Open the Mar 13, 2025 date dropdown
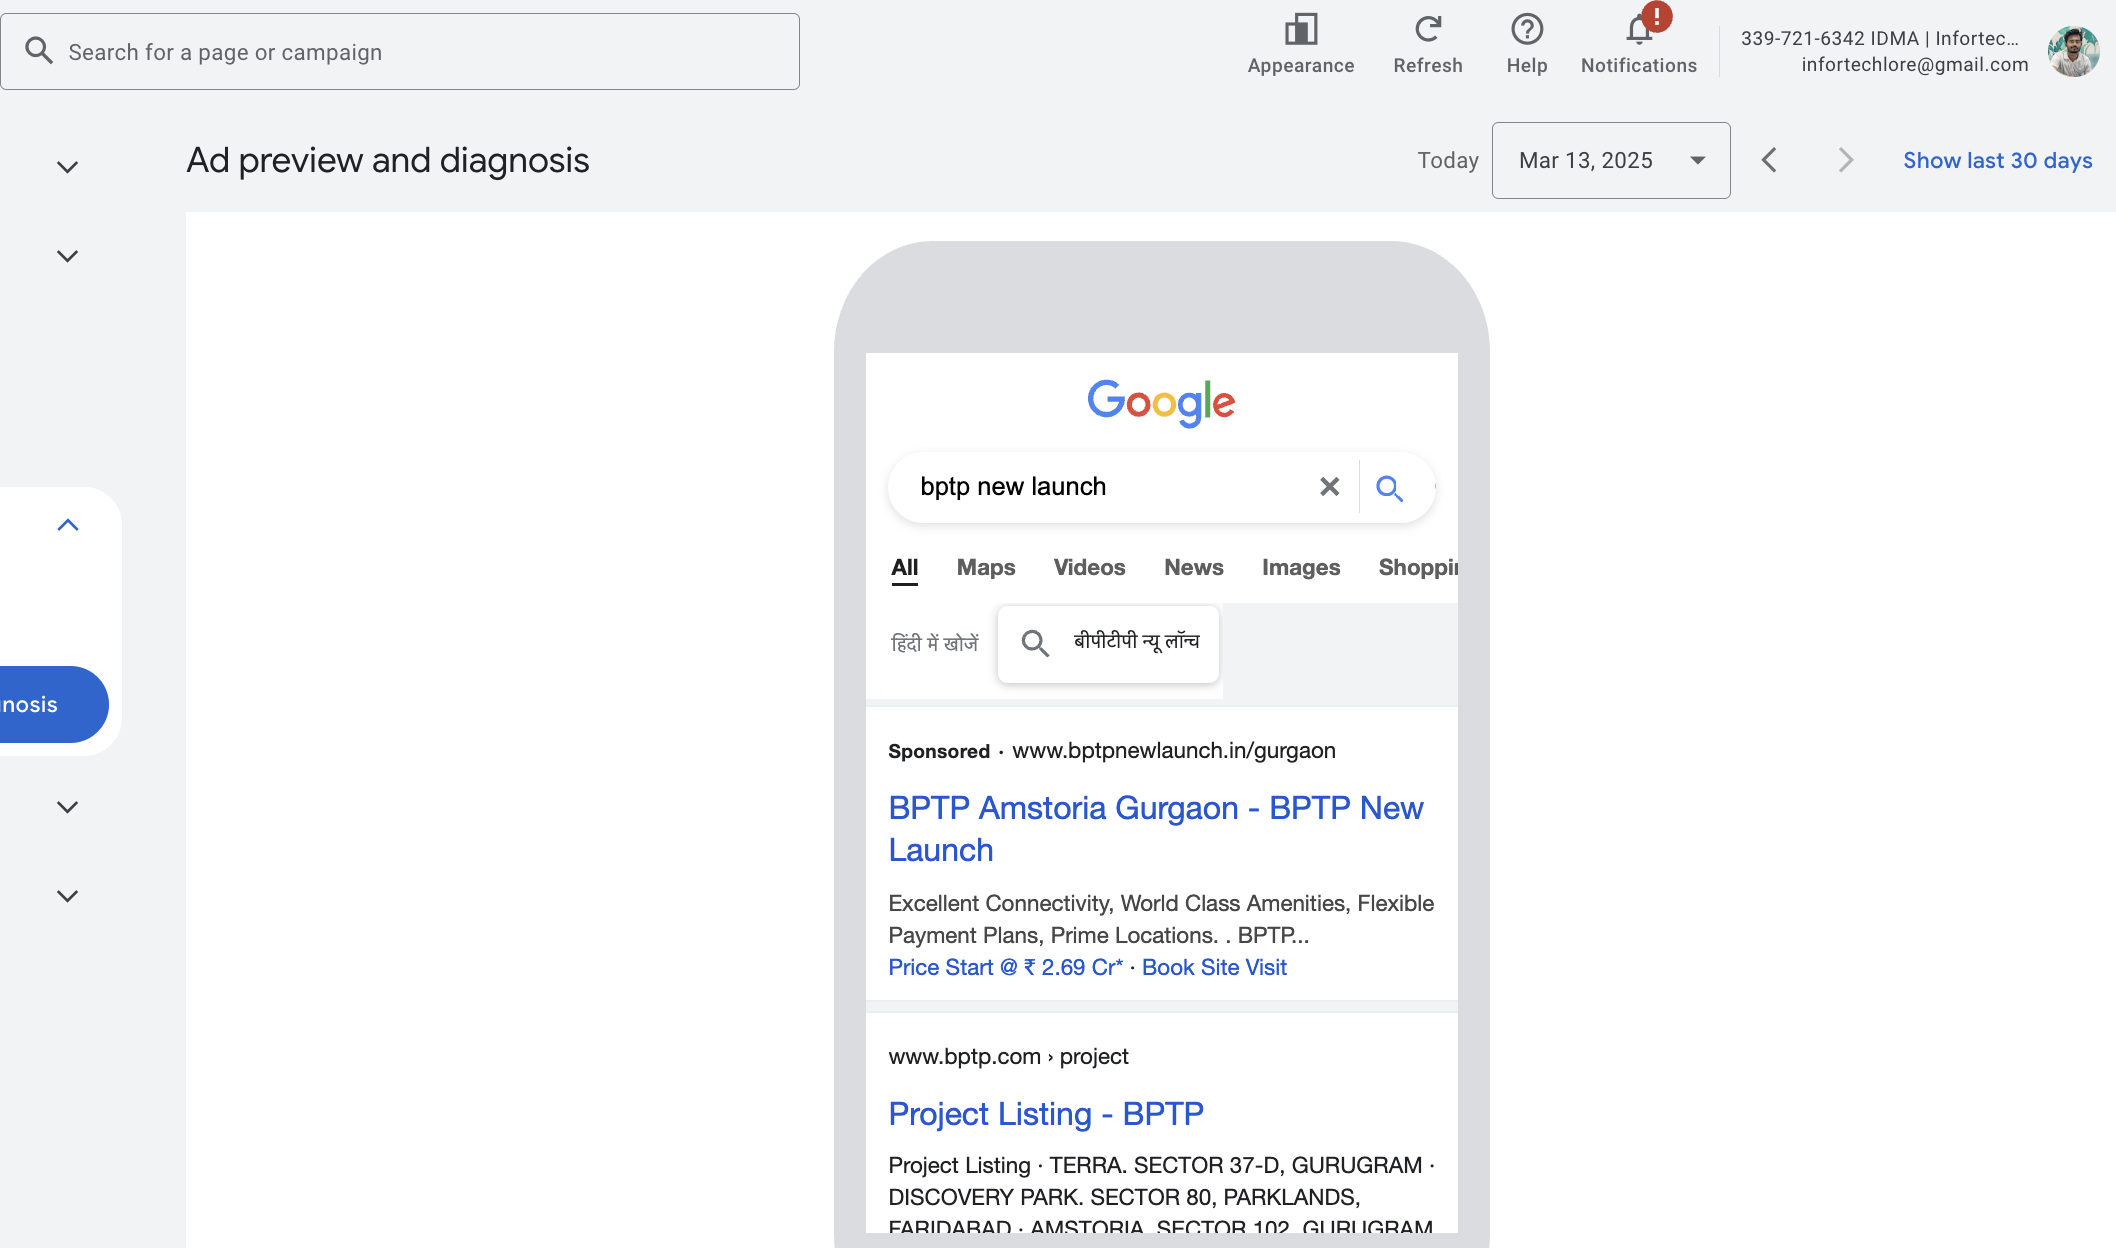The height and width of the screenshot is (1248, 2116). [x=1611, y=160]
